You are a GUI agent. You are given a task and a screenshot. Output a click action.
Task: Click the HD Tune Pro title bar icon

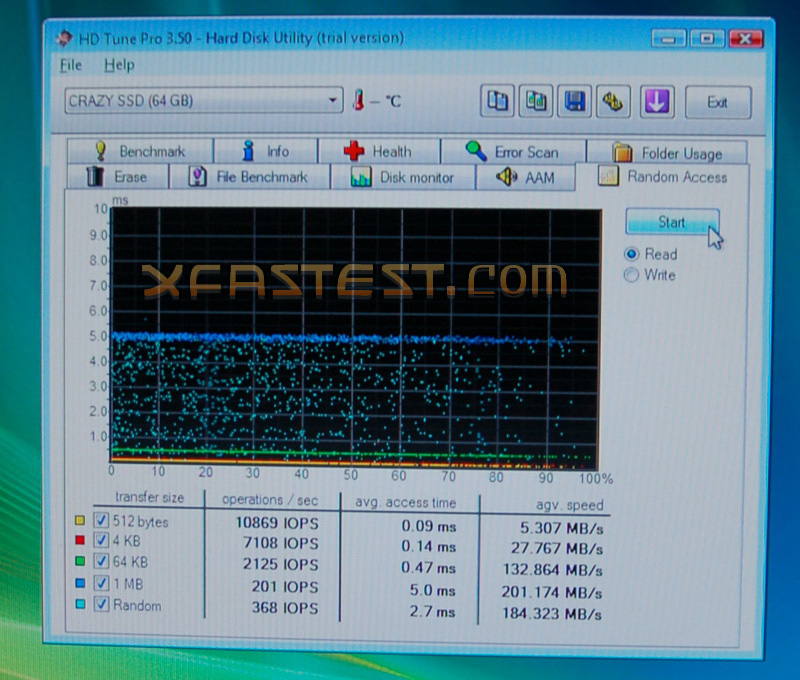[64, 38]
